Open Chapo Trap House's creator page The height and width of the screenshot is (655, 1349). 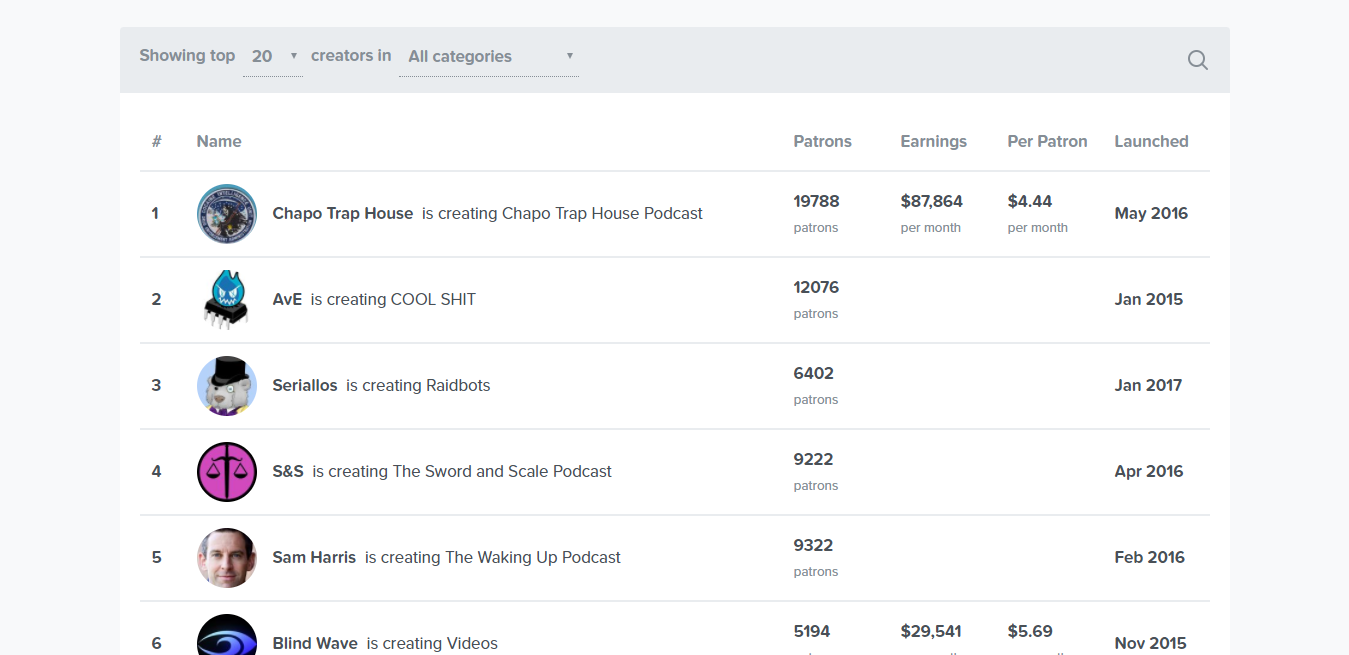343,213
